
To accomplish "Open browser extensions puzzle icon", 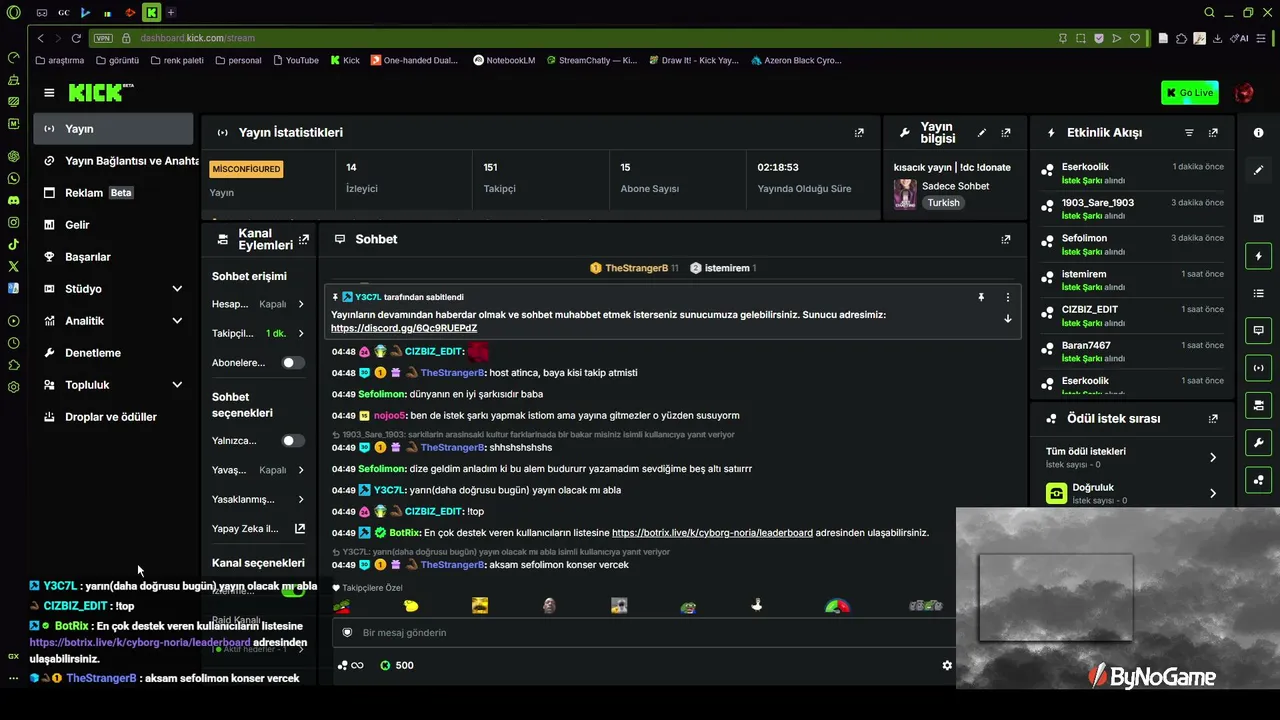I will pos(1181,38).
